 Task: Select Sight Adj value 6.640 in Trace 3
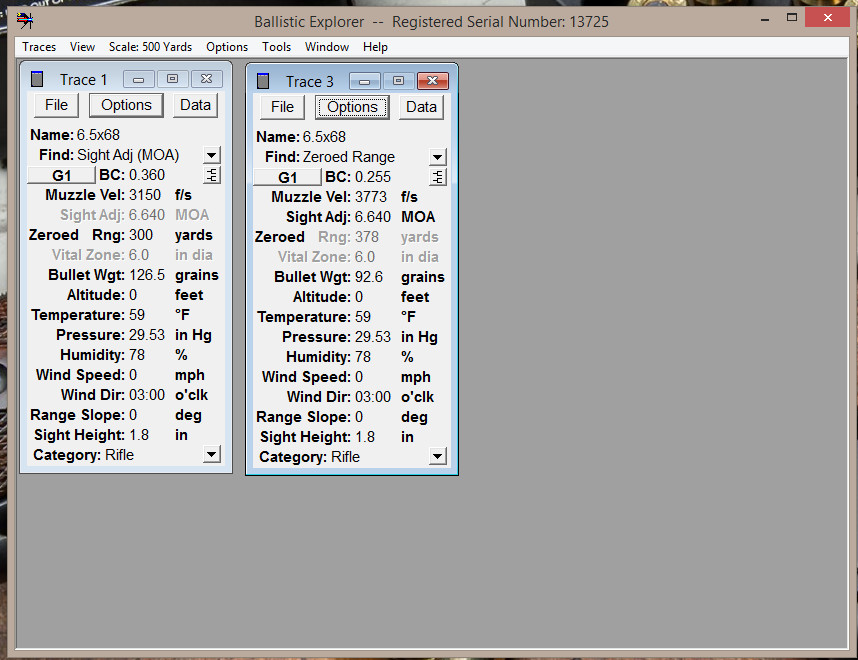click(373, 217)
